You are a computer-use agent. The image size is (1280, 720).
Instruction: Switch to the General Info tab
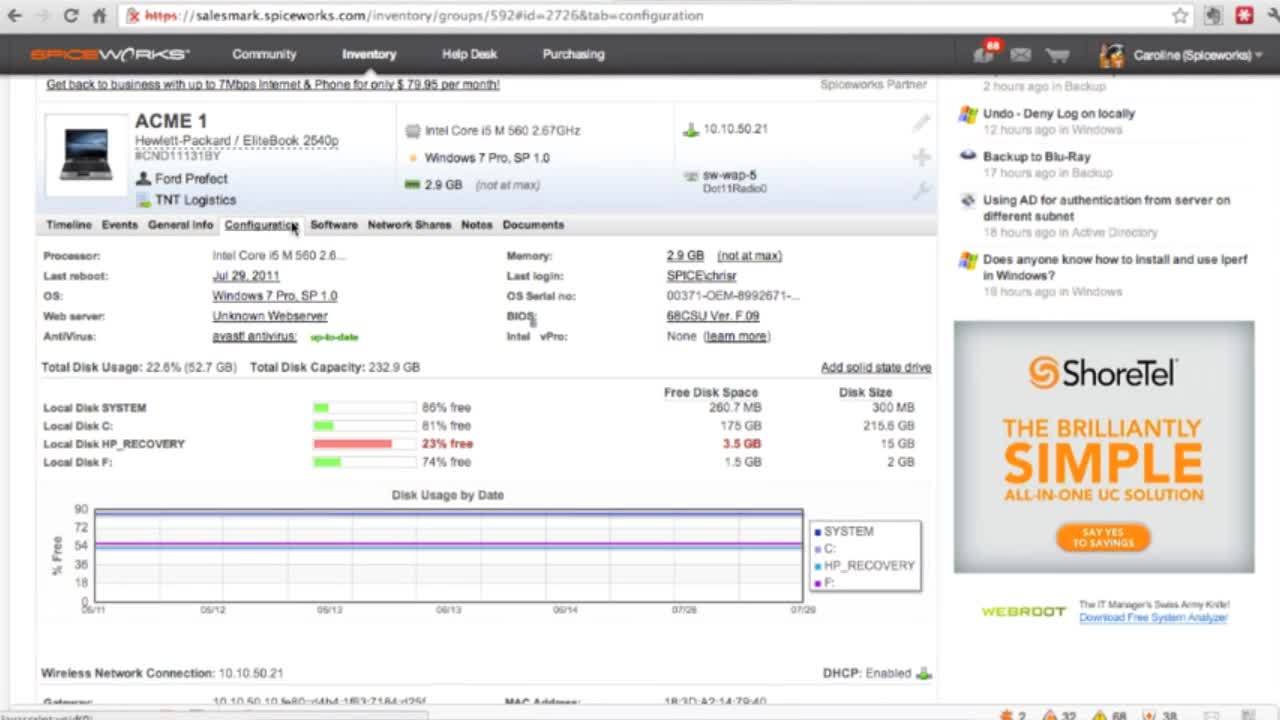coord(181,225)
